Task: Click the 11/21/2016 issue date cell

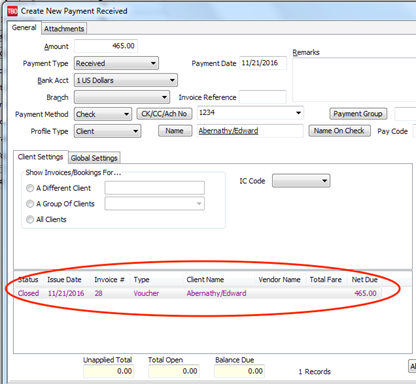Action: tap(66, 293)
